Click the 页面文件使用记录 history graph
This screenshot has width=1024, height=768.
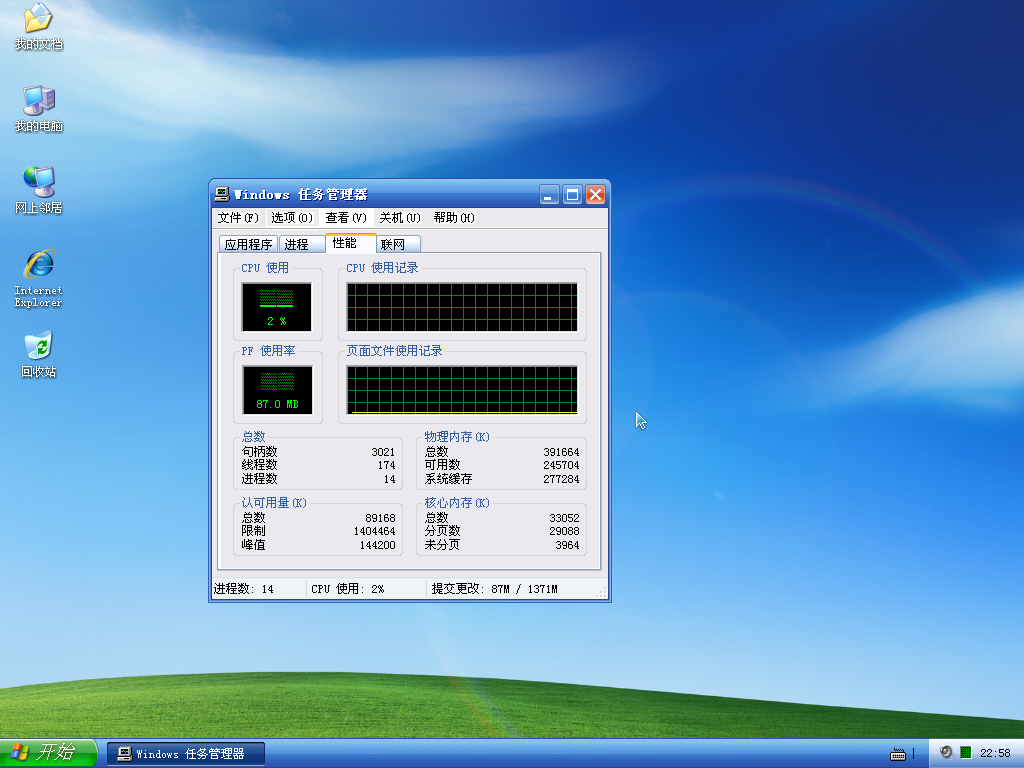click(x=462, y=390)
